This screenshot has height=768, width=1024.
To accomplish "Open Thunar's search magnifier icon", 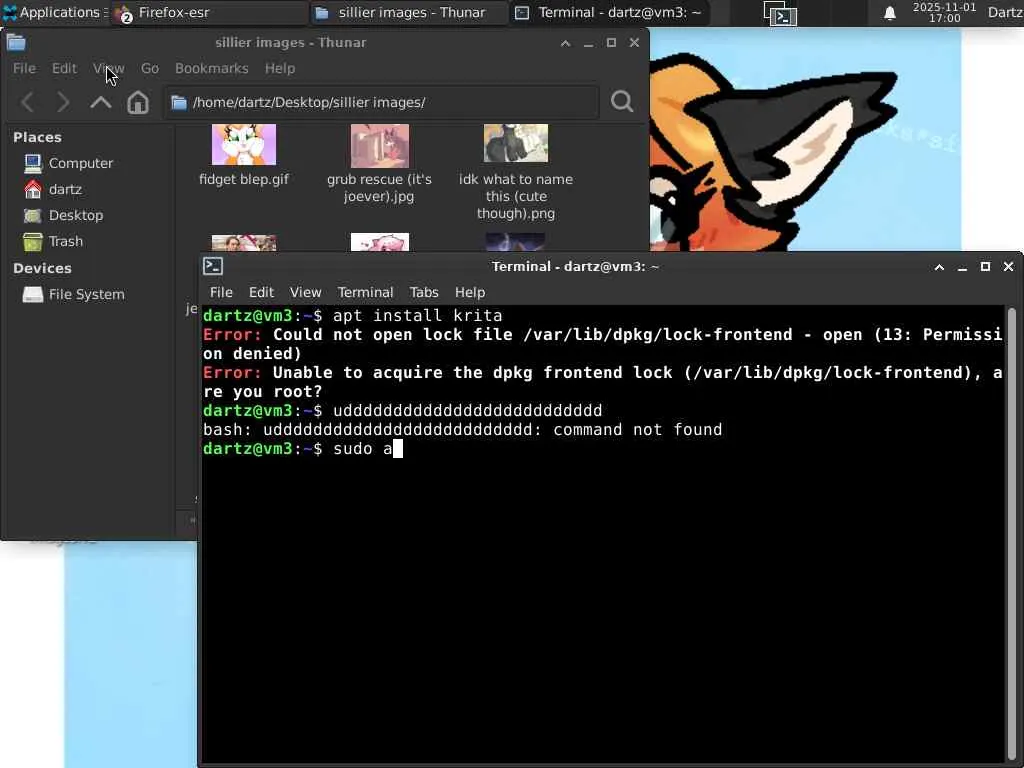I will click(622, 101).
